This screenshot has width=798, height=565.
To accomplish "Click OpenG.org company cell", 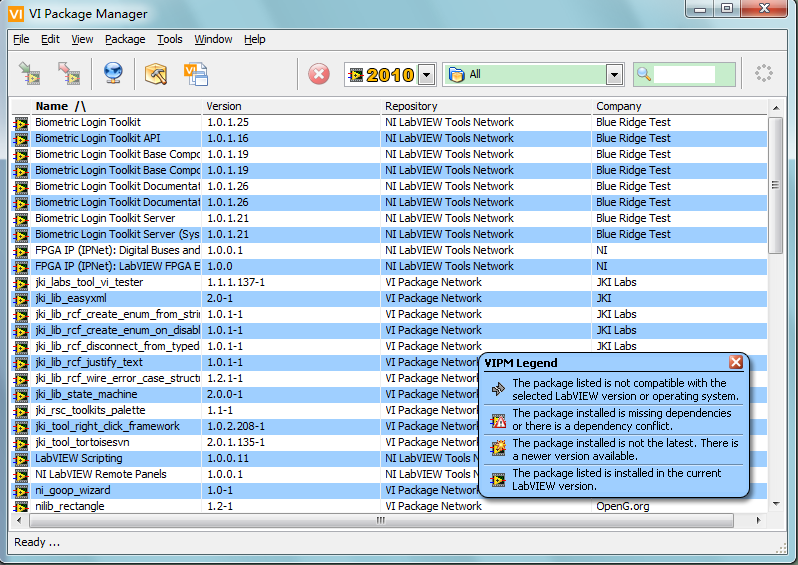I will coord(623,506).
